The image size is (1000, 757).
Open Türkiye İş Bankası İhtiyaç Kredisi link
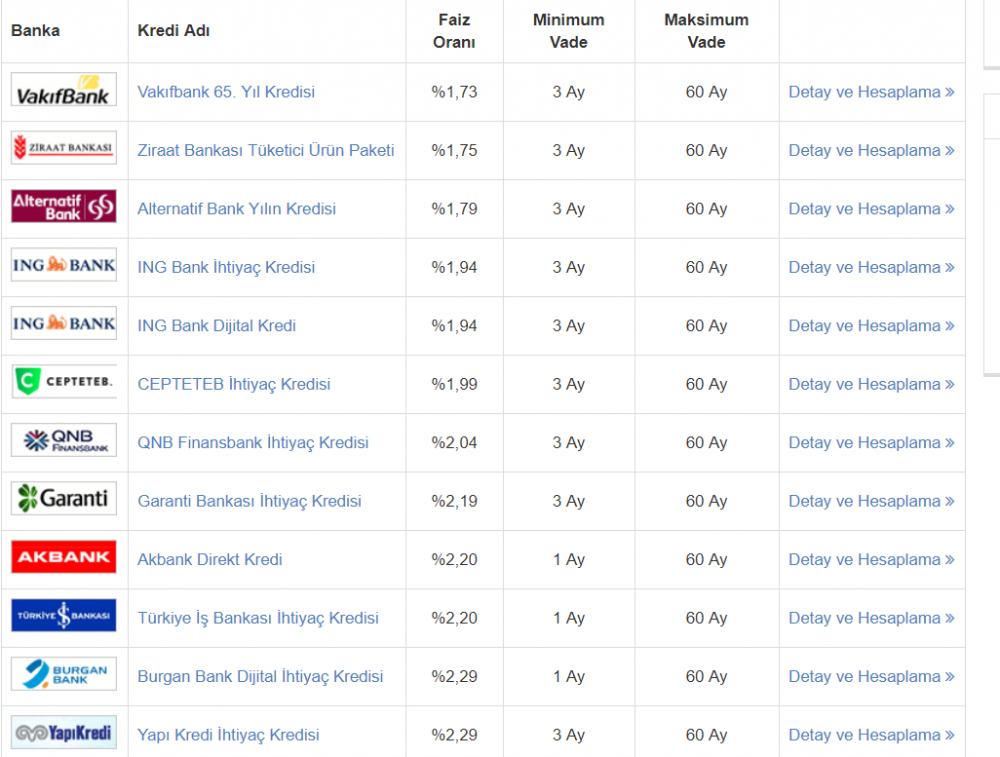(258, 618)
